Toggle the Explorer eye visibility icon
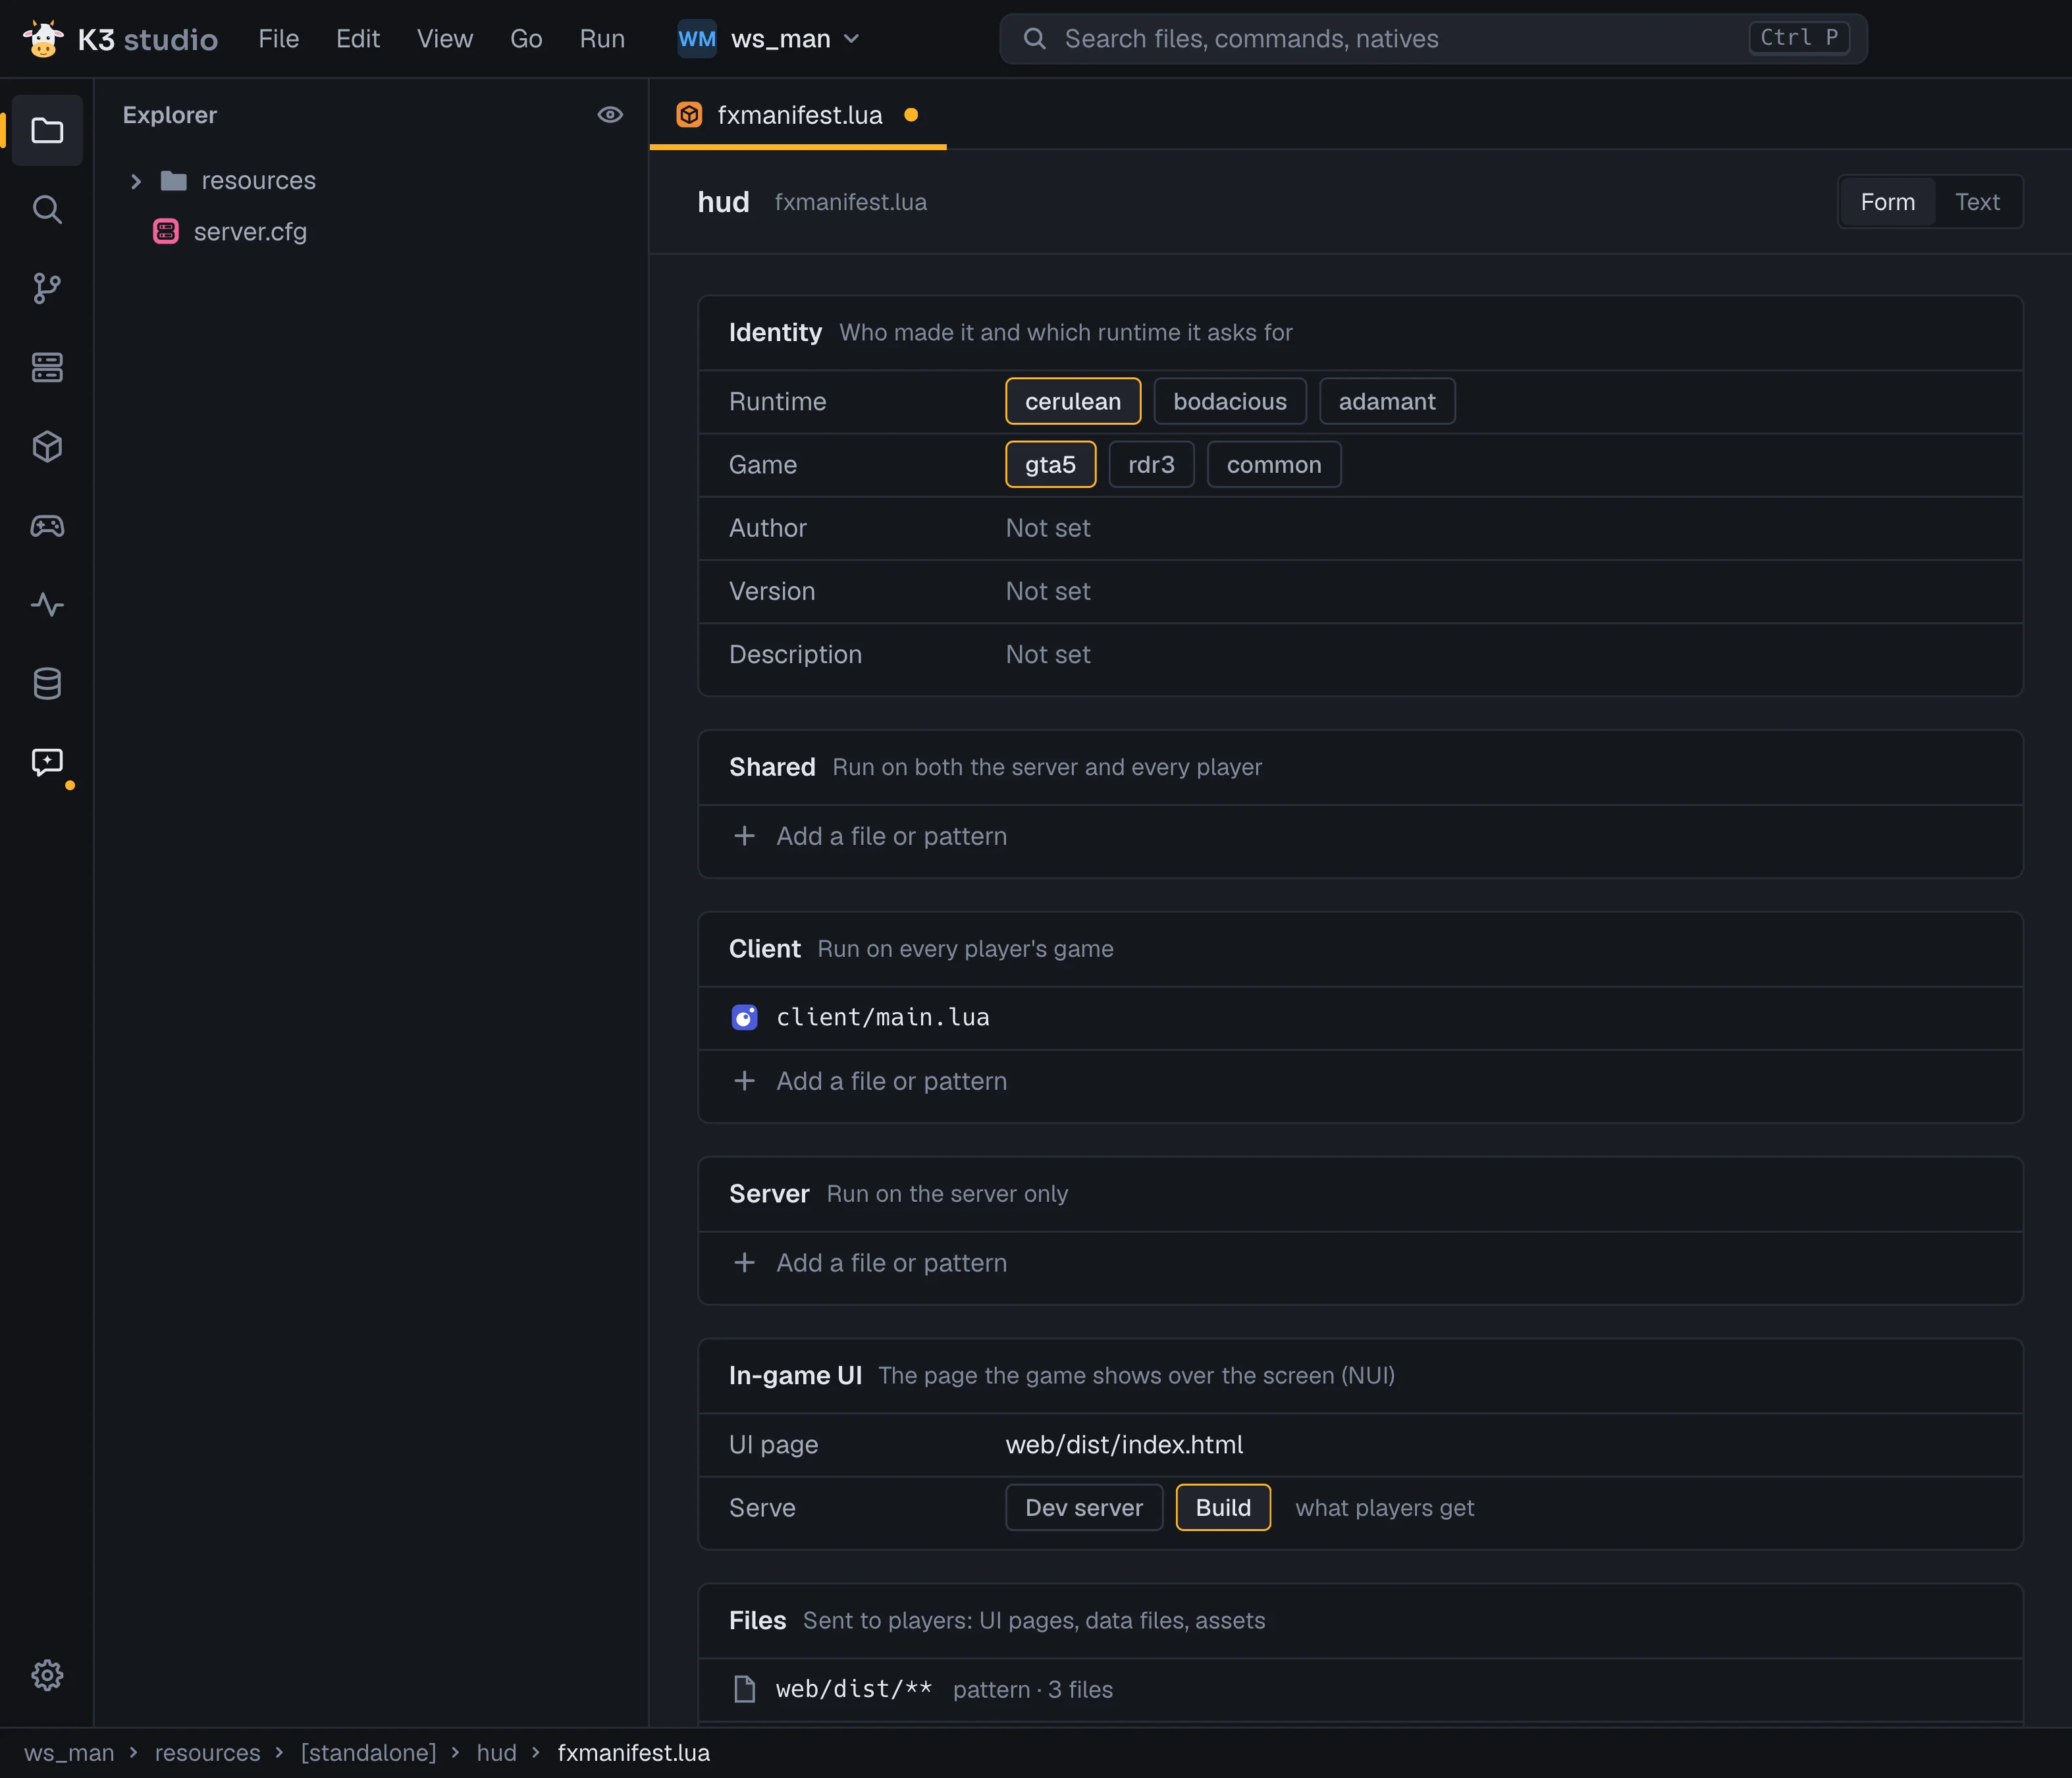The height and width of the screenshot is (1778, 2072). [610, 115]
